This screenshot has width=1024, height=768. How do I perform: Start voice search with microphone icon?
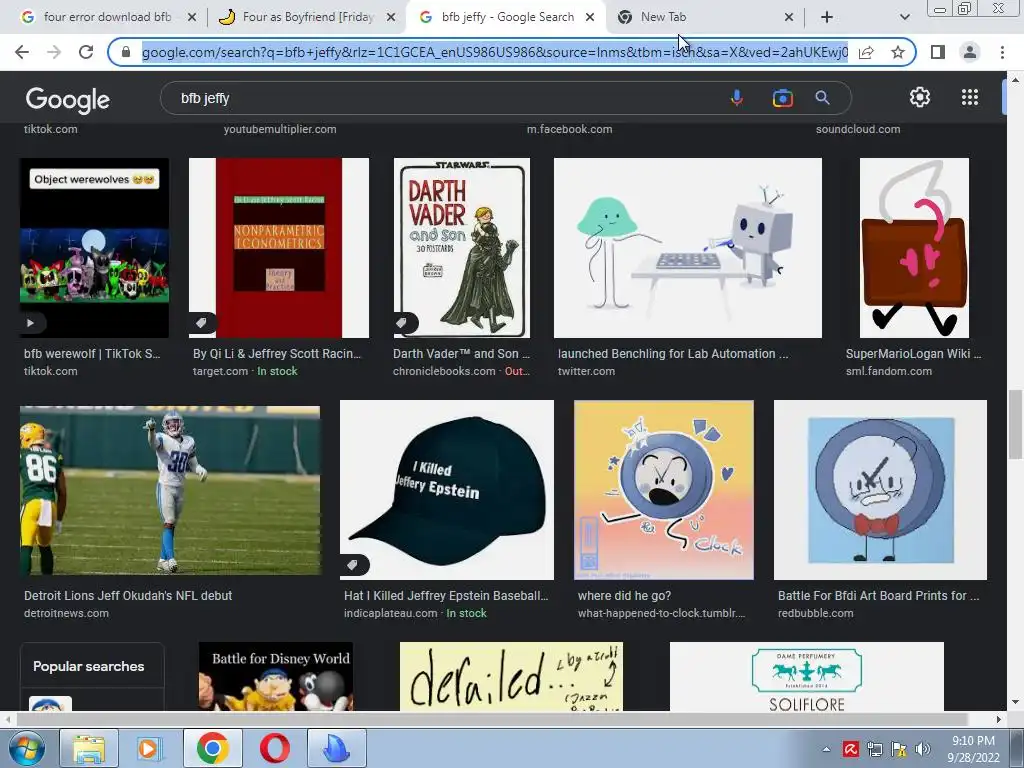tap(737, 98)
